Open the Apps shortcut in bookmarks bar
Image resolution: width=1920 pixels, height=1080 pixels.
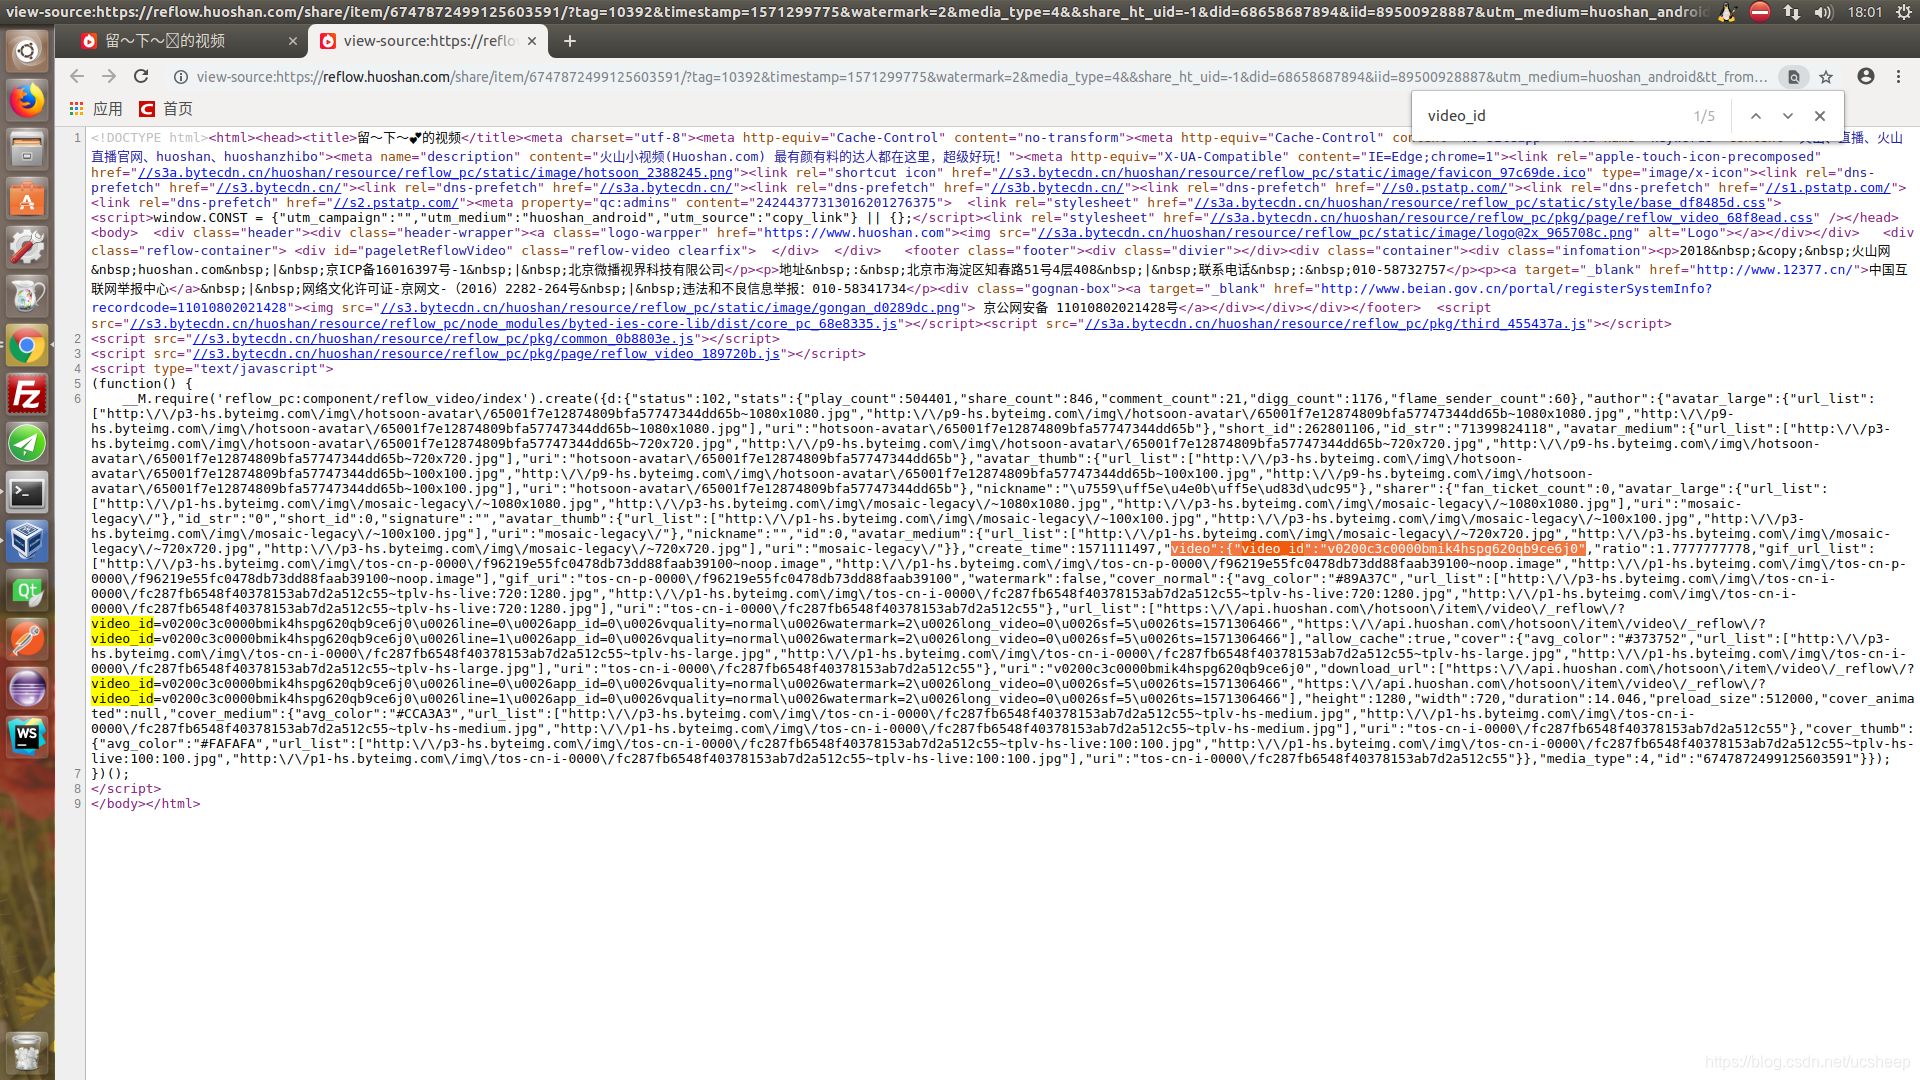pyautogui.click(x=96, y=108)
